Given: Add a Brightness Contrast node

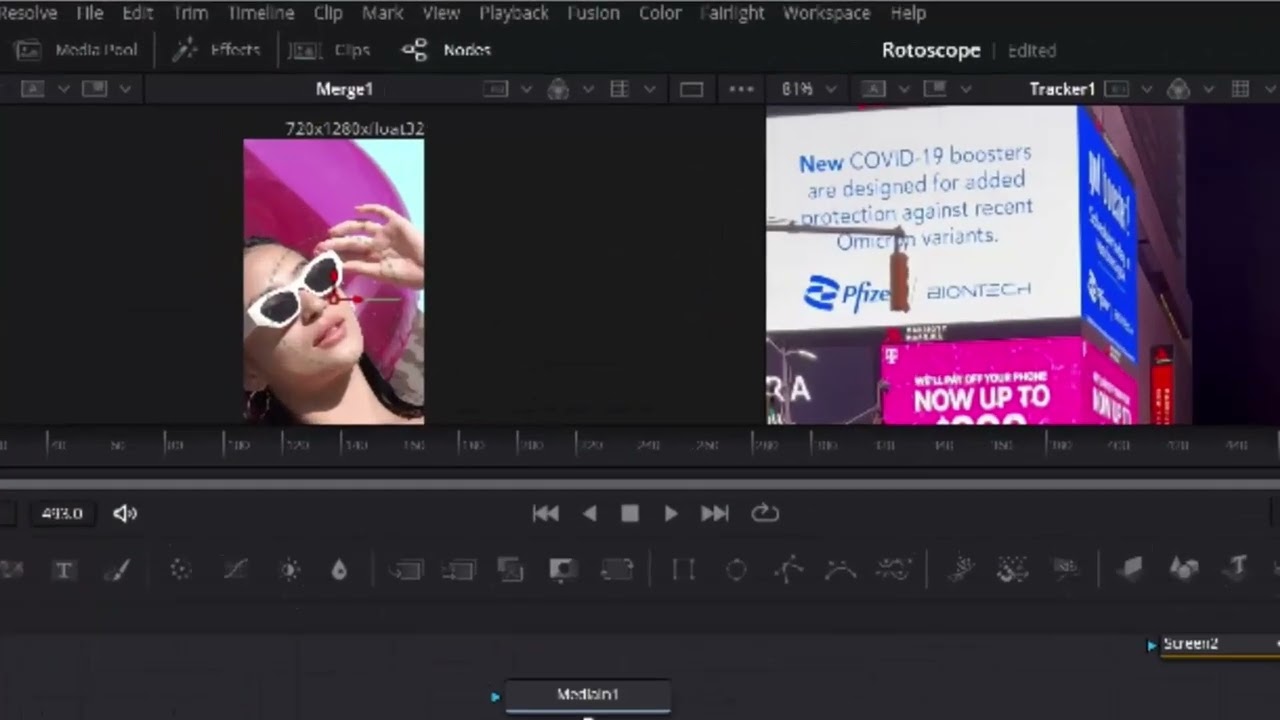Looking at the screenshot, I should pyautogui.click(x=290, y=570).
